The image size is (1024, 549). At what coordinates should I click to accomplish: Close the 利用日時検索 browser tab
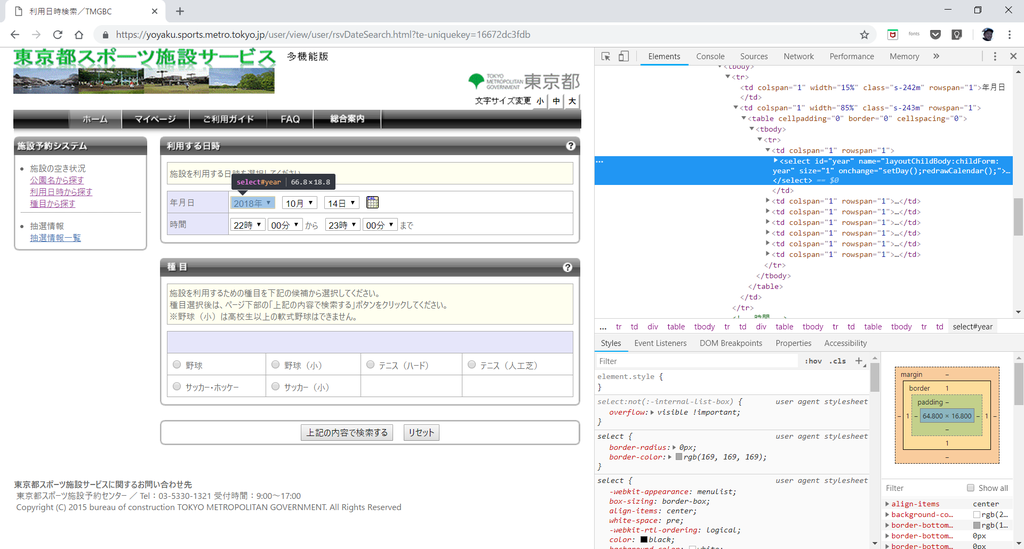pyautogui.click(x=155, y=11)
